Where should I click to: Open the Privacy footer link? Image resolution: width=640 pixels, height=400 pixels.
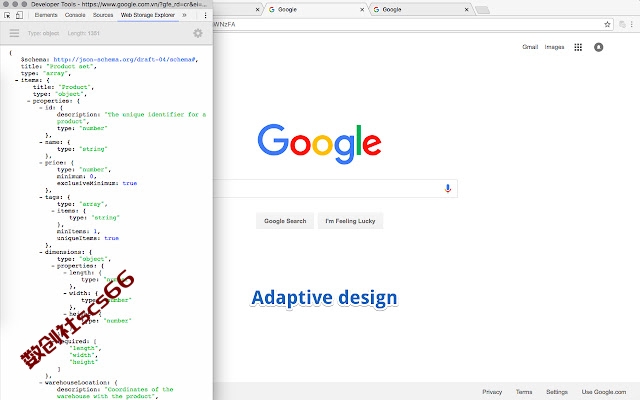(492, 392)
